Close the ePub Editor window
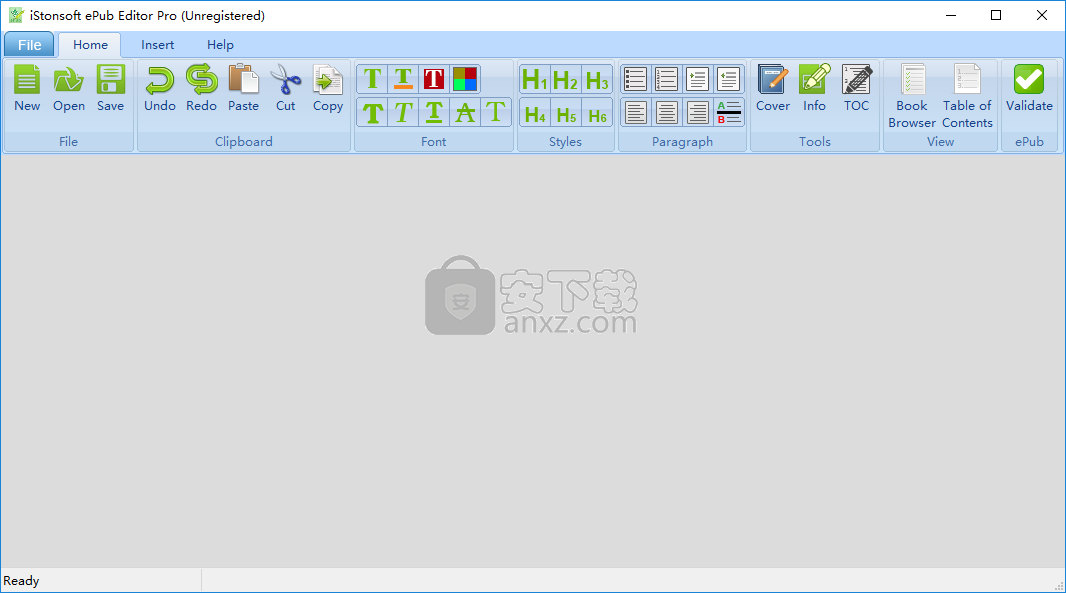This screenshot has height=593, width=1066. [x=1042, y=15]
